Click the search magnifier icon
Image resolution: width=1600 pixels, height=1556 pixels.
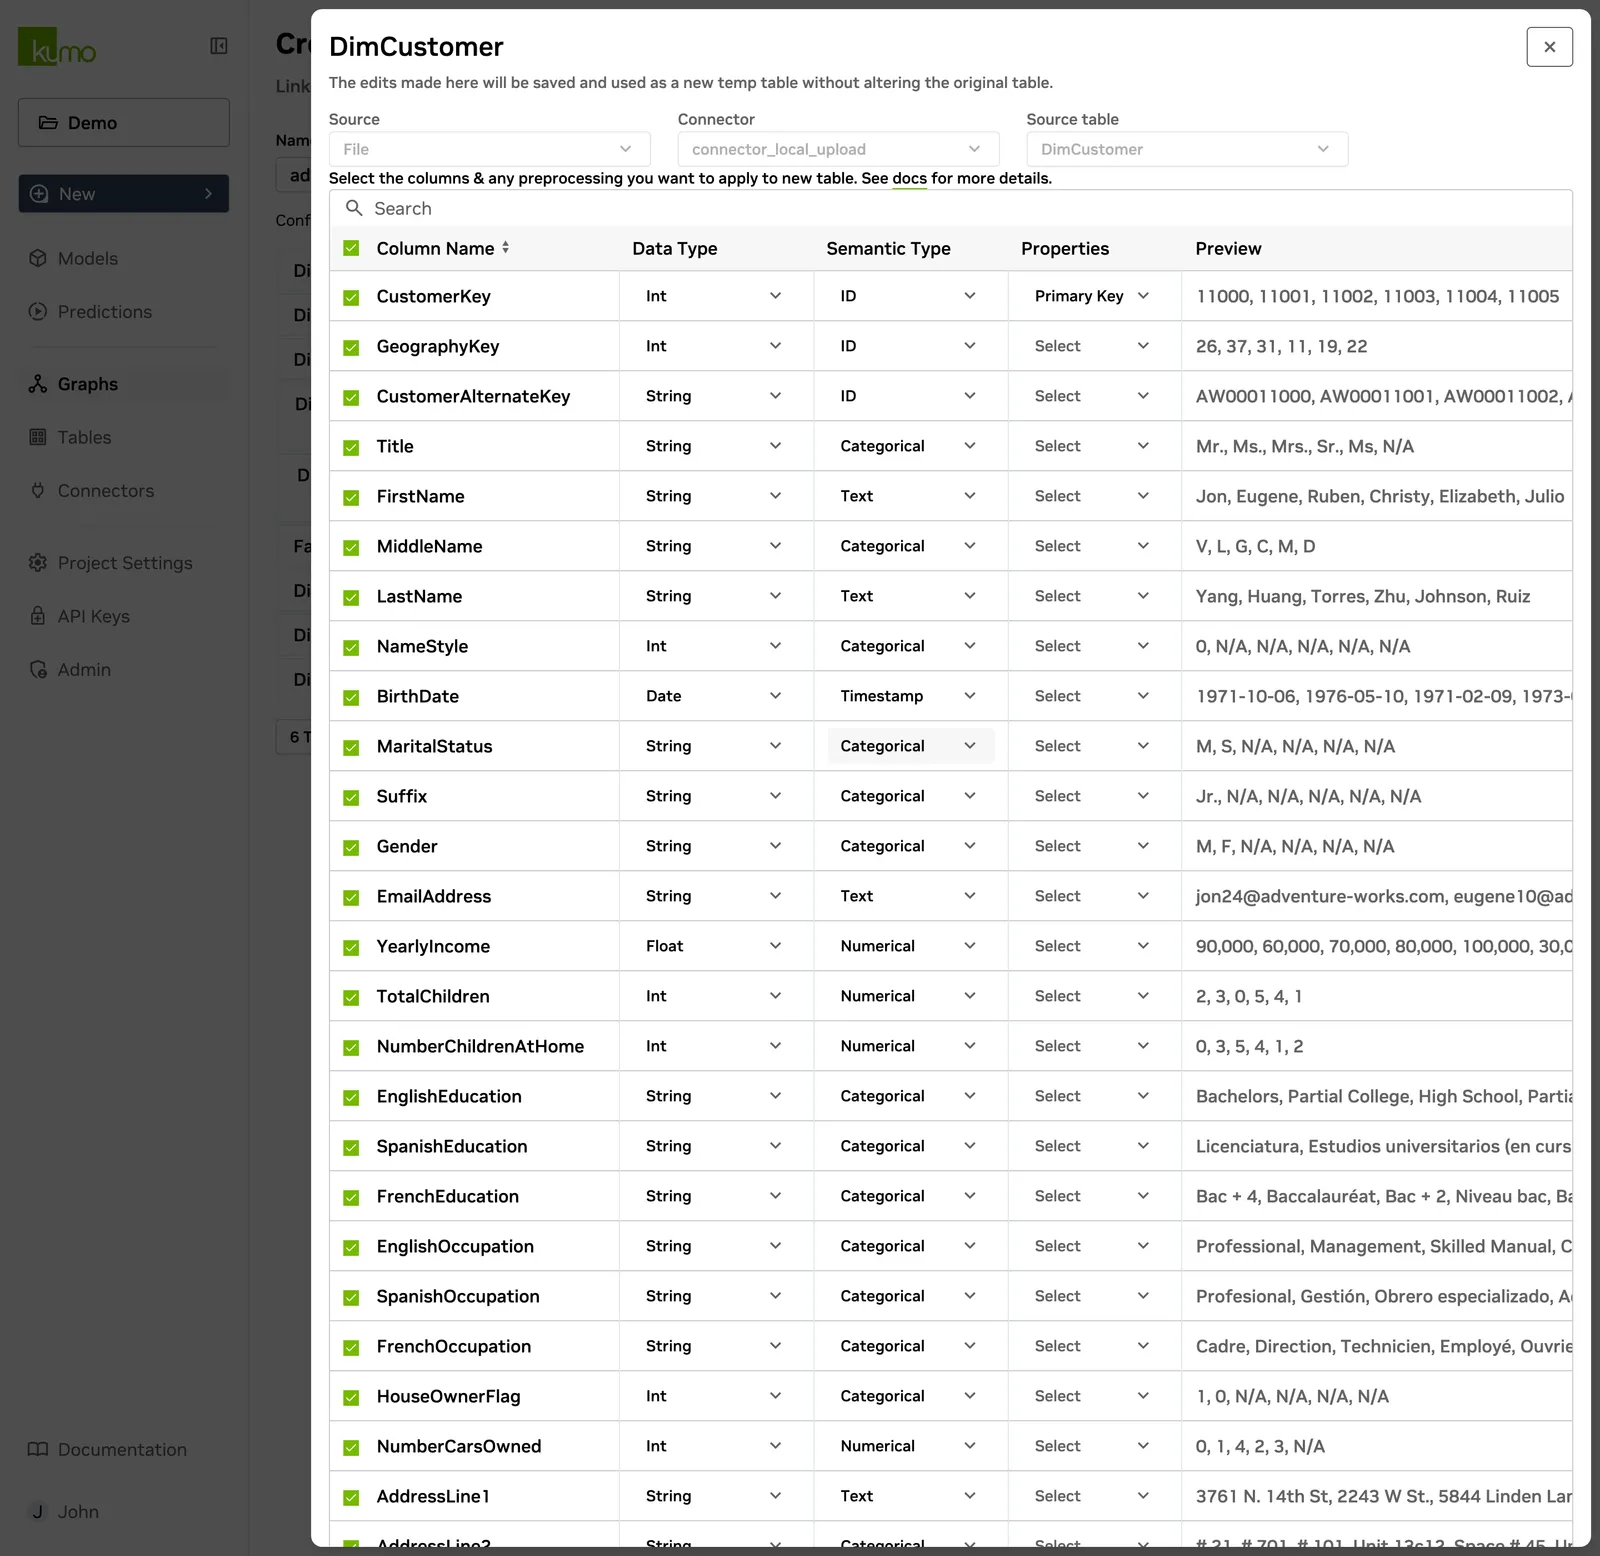pyautogui.click(x=354, y=208)
